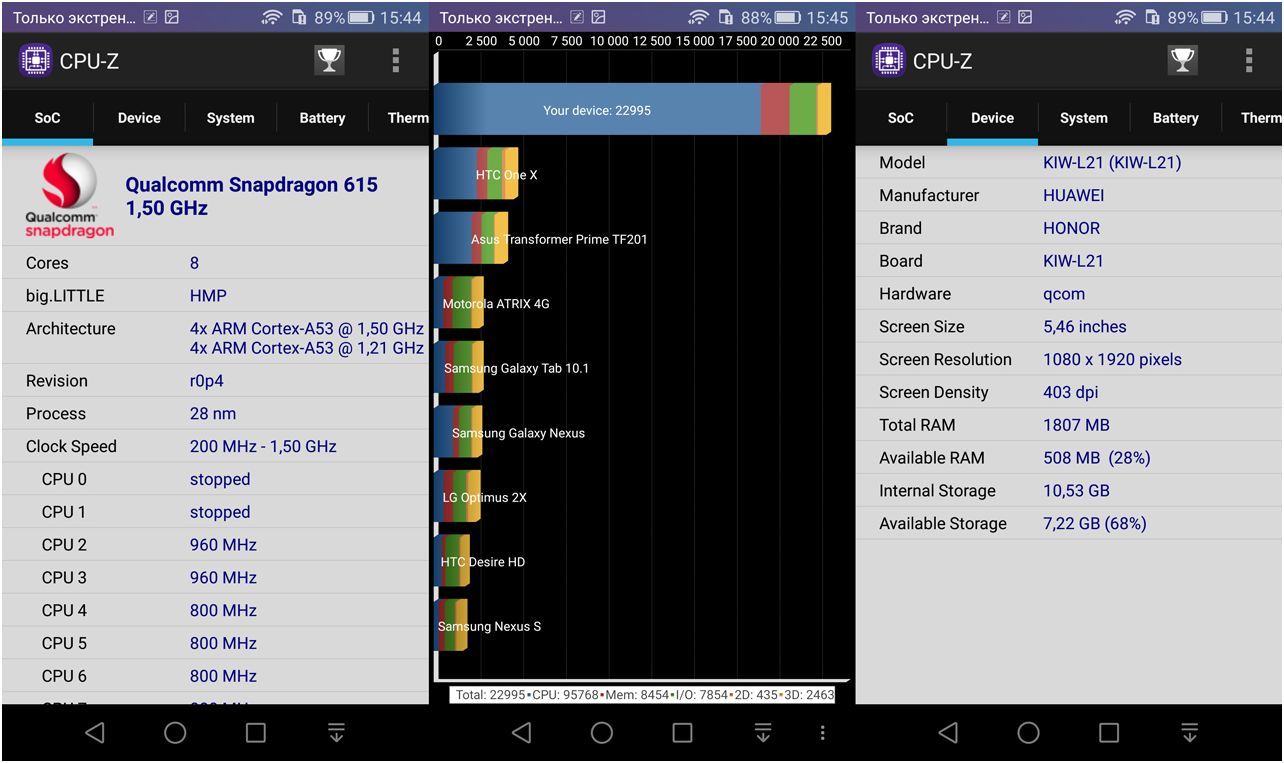This screenshot has width=1284, height=763.
Task: Switch to the SoC tab on the Device info screen
Action: pos(900,118)
